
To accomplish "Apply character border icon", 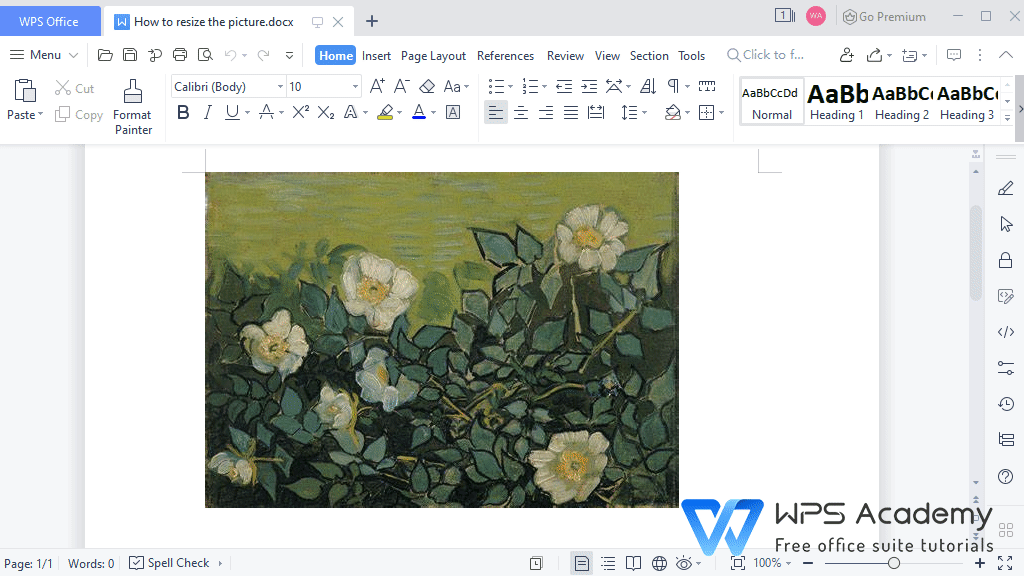I will (x=453, y=112).
